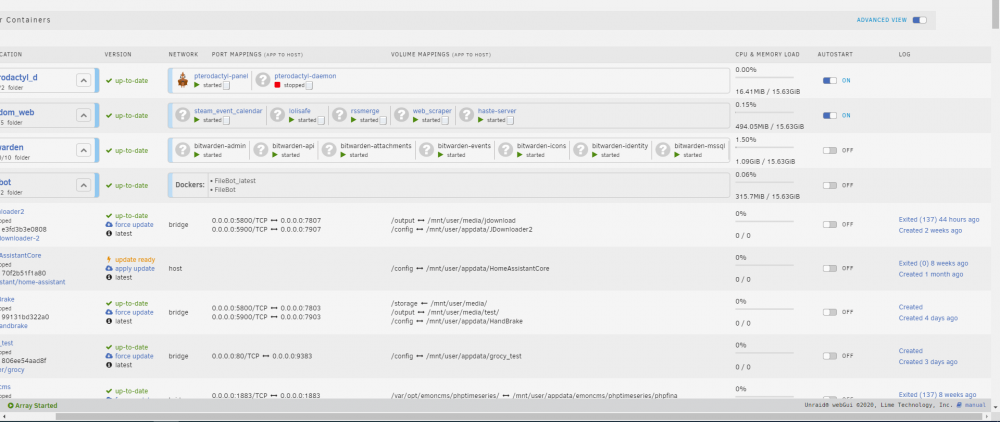Enable autostart for the HandBrake container

pos(830,312)
